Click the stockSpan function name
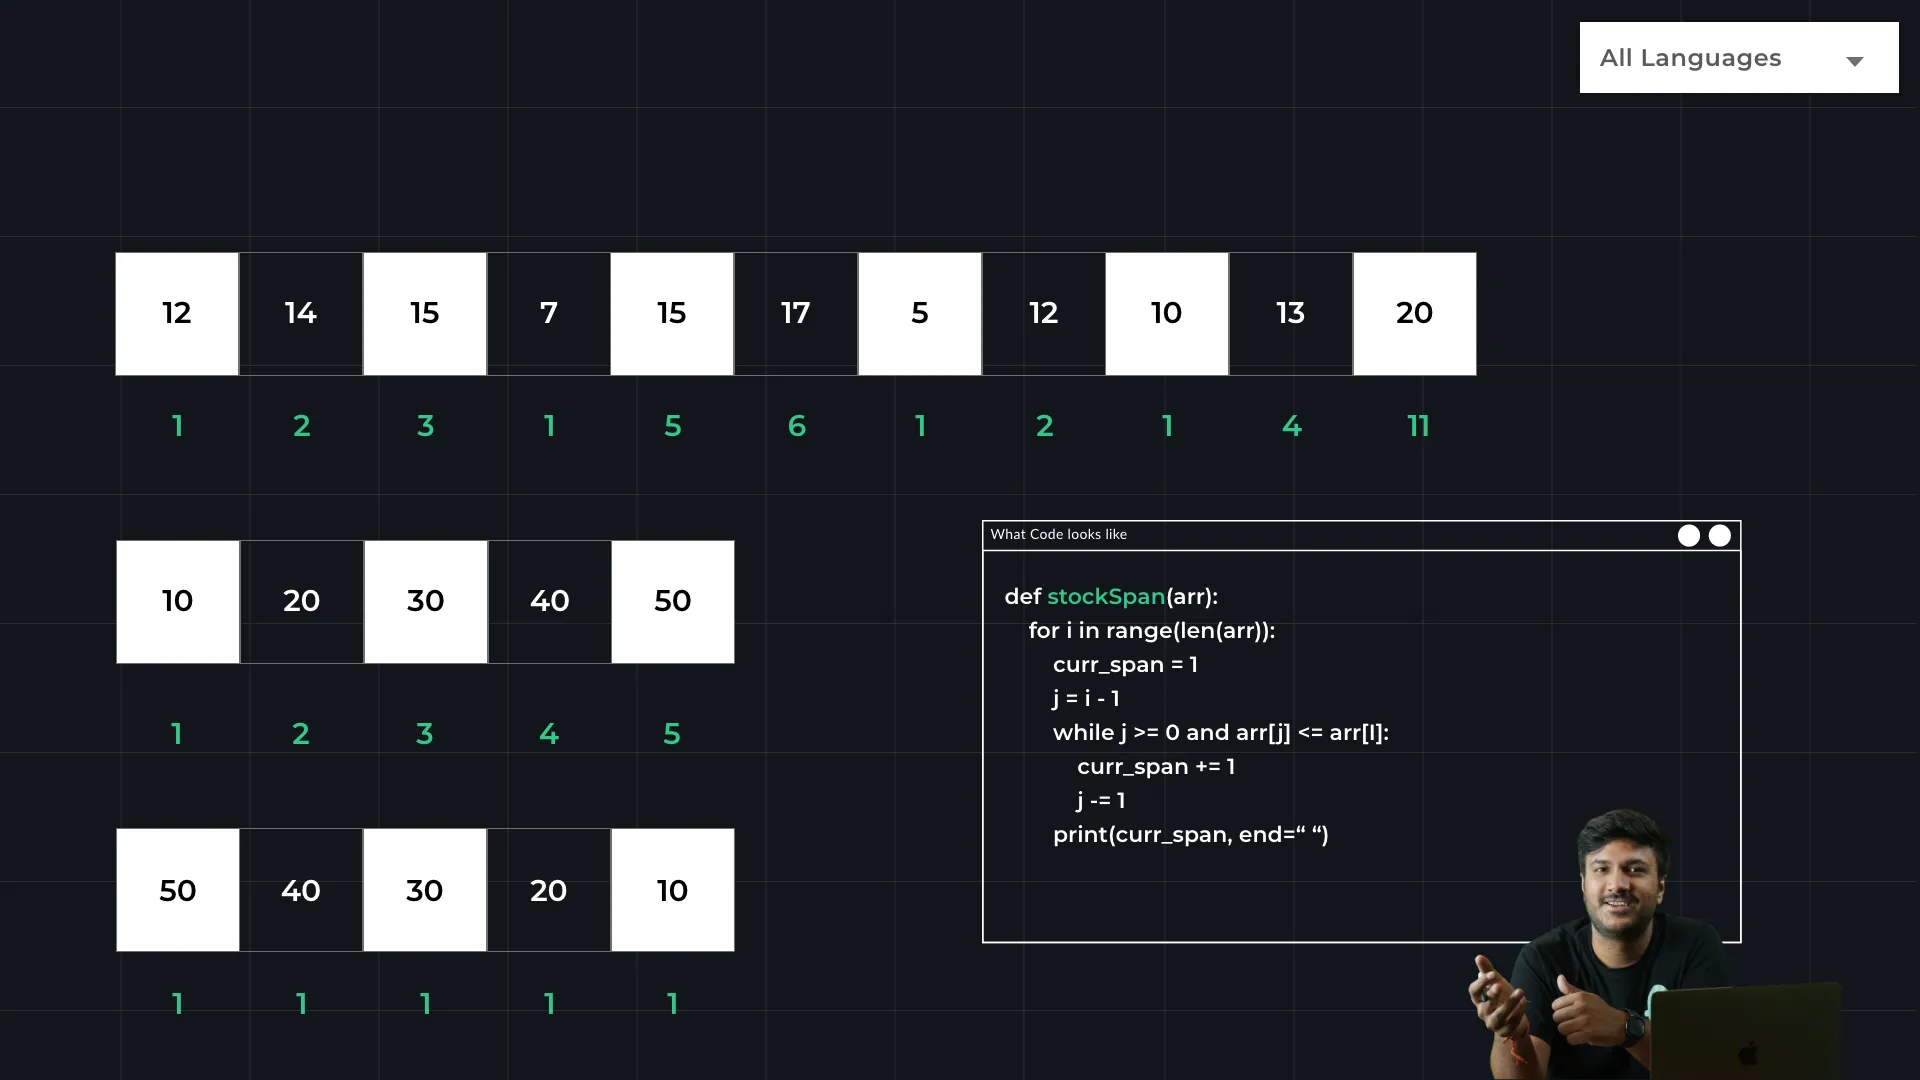 (1105, 597)
